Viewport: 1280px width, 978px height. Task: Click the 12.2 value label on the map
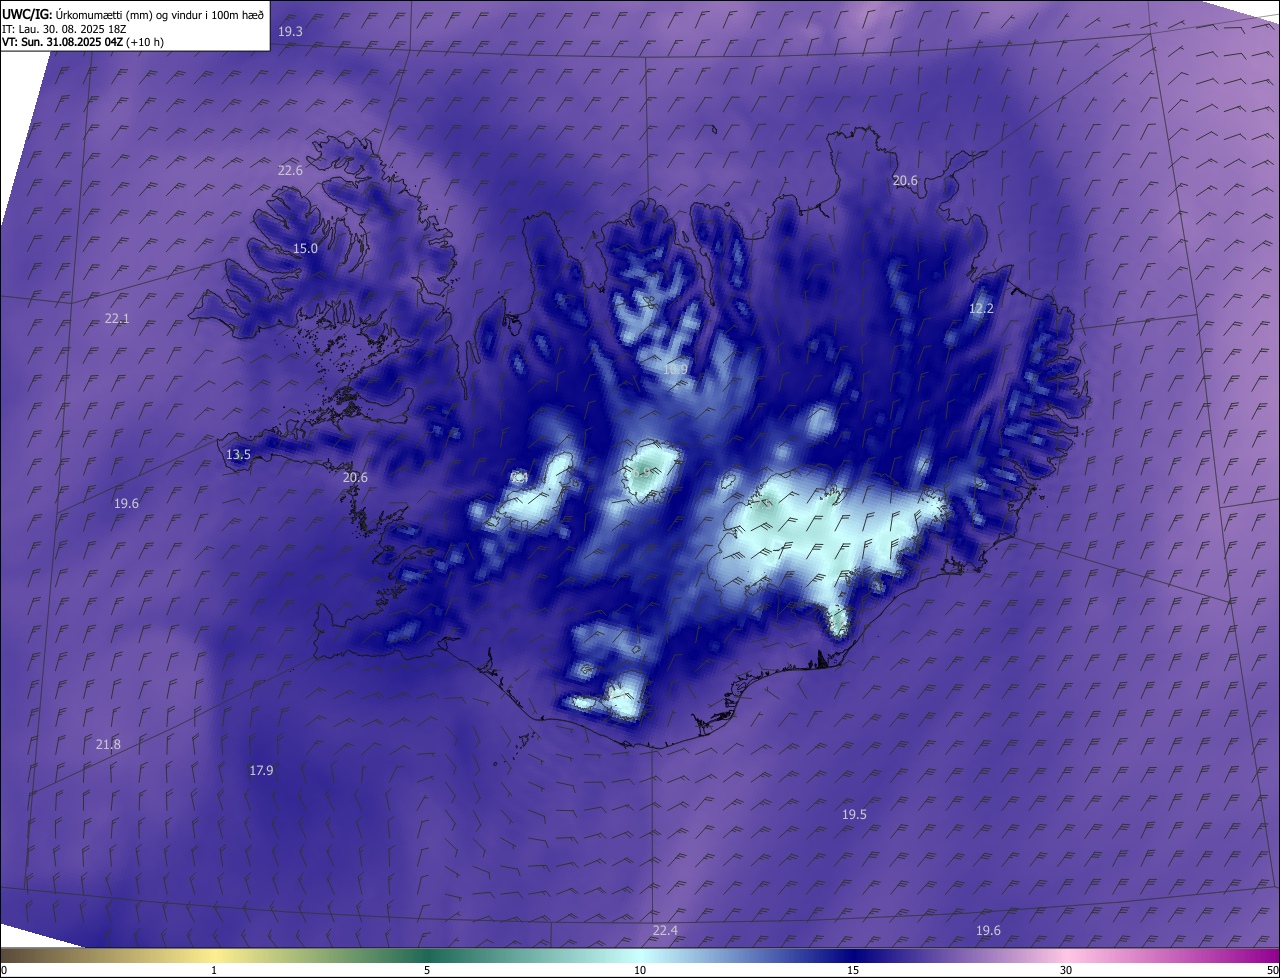982,309
